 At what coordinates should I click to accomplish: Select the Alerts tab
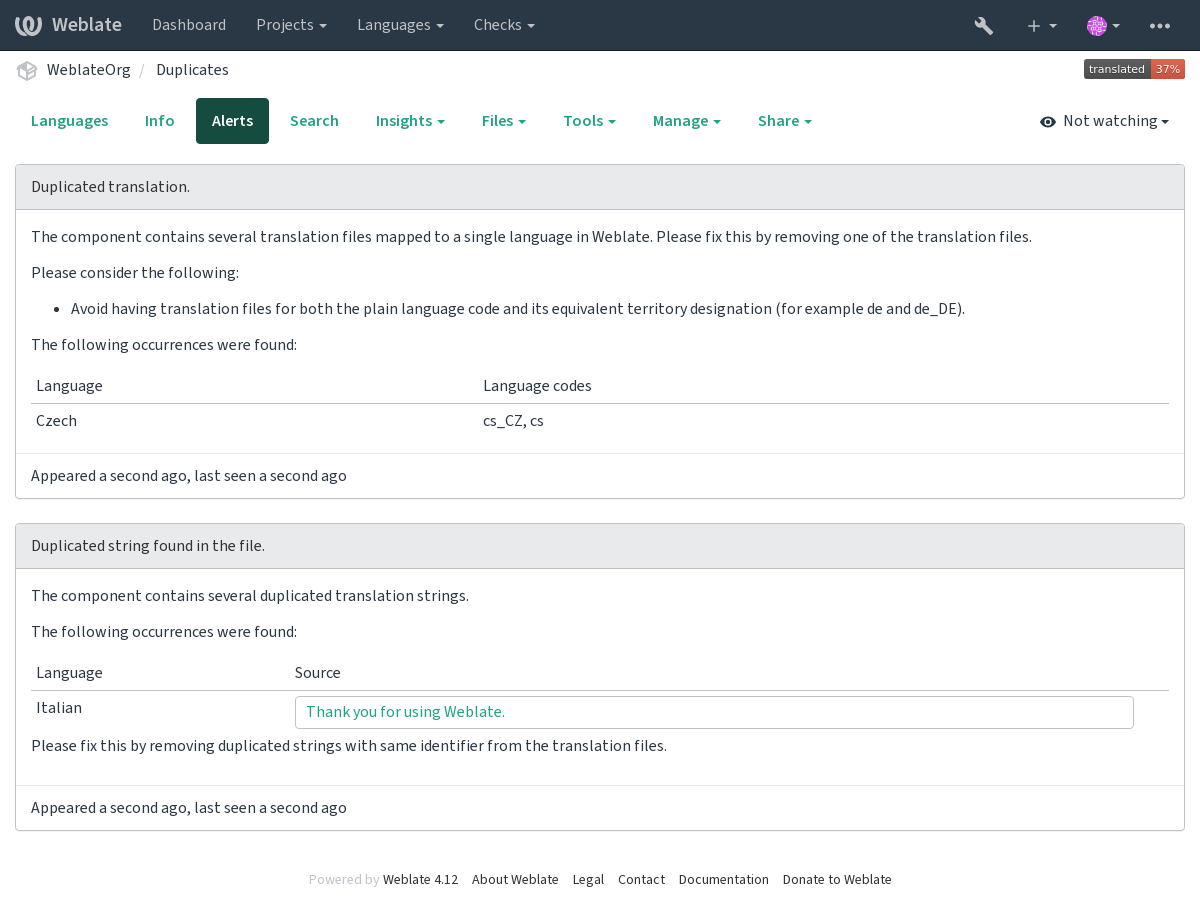click(232, 121)
